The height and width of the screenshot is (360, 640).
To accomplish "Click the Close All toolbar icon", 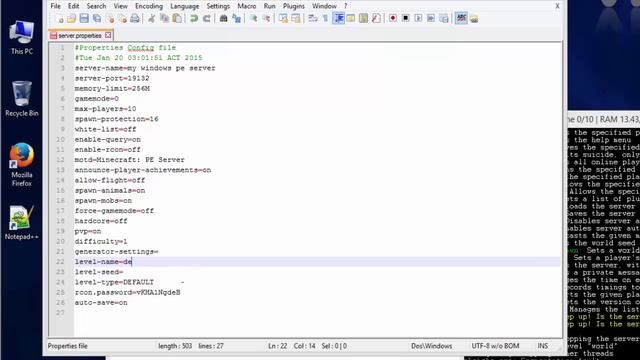I will (122, 18).
